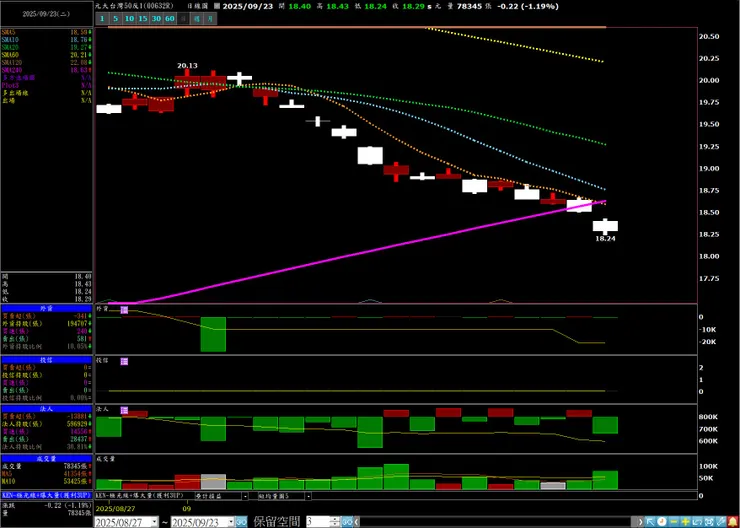Select the 10-minute timeframe
This screenshot has width=740, height=528.
(x=130, y=19)
